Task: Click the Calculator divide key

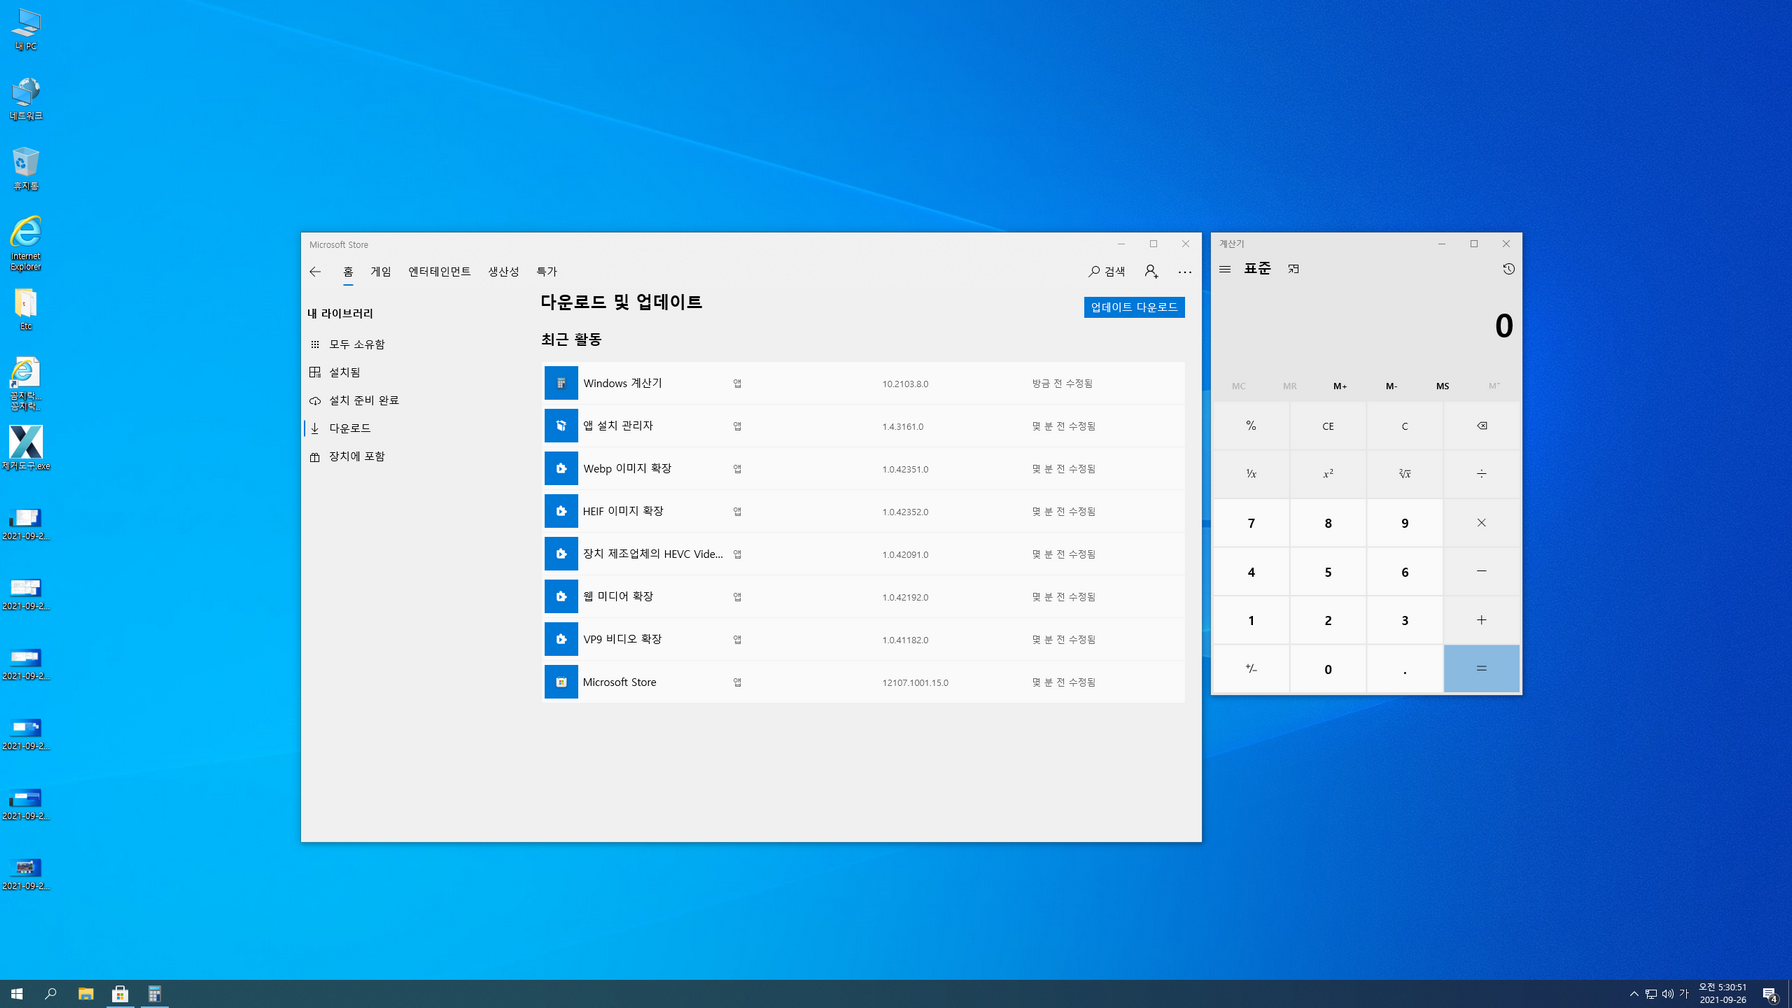Action: (x=1481, y=474)
